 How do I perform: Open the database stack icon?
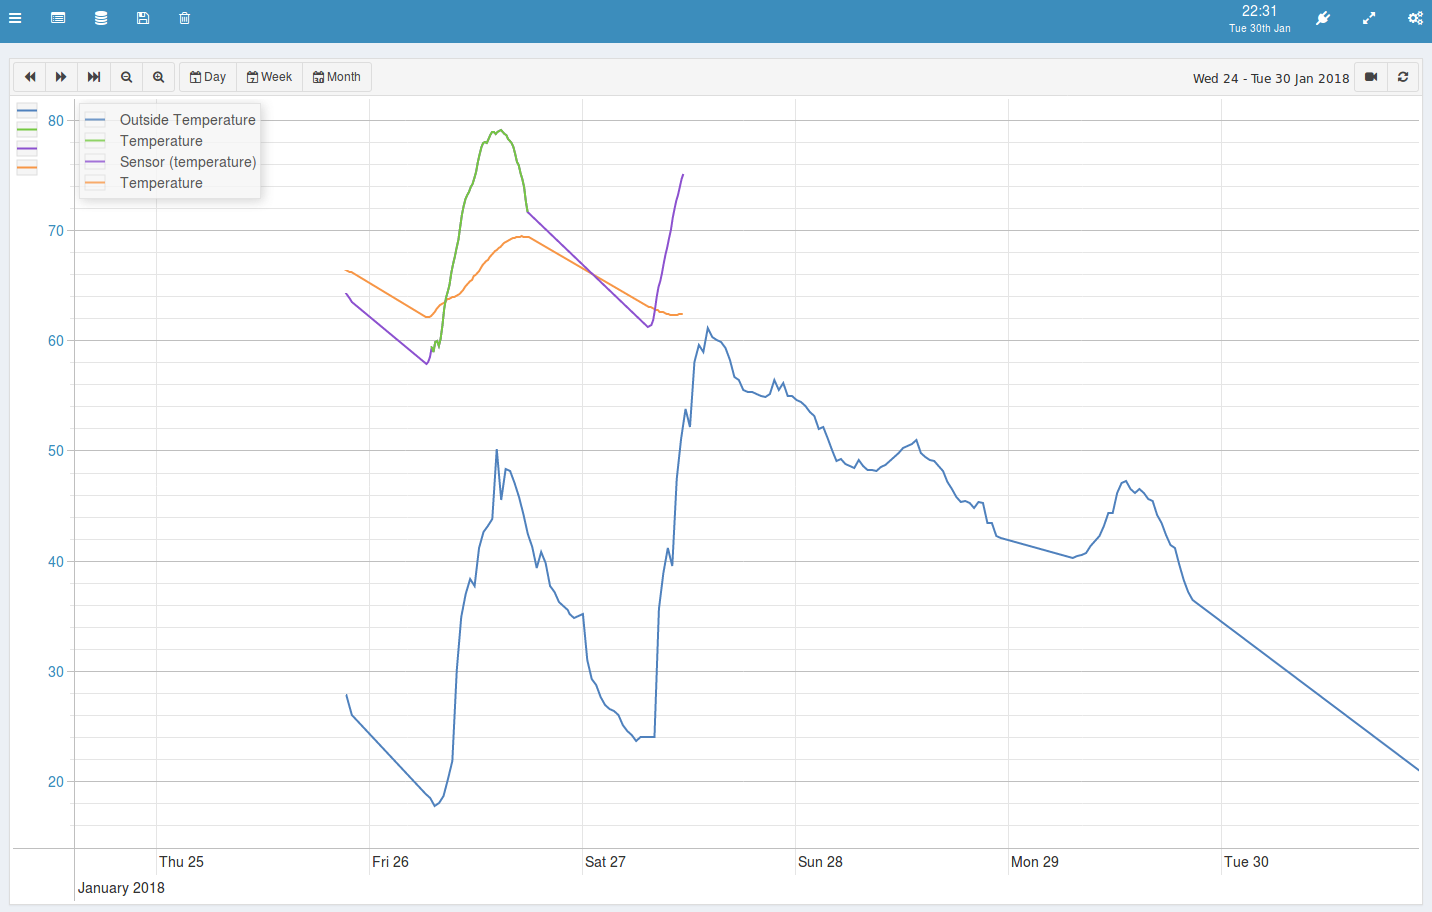pos(101,18)
